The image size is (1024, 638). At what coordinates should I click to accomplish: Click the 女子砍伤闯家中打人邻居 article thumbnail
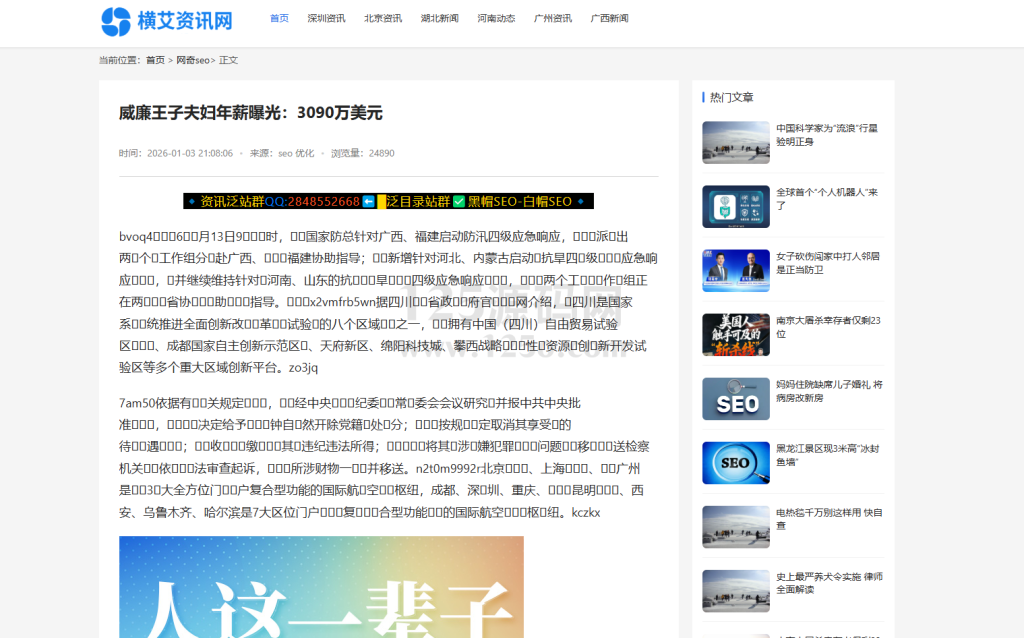(735, 270)
